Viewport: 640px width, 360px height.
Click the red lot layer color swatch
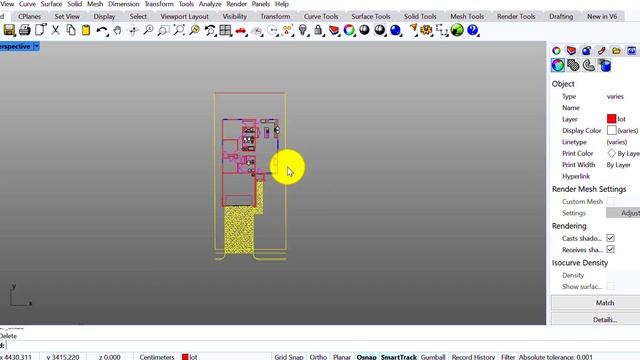[x=611, y=119]
